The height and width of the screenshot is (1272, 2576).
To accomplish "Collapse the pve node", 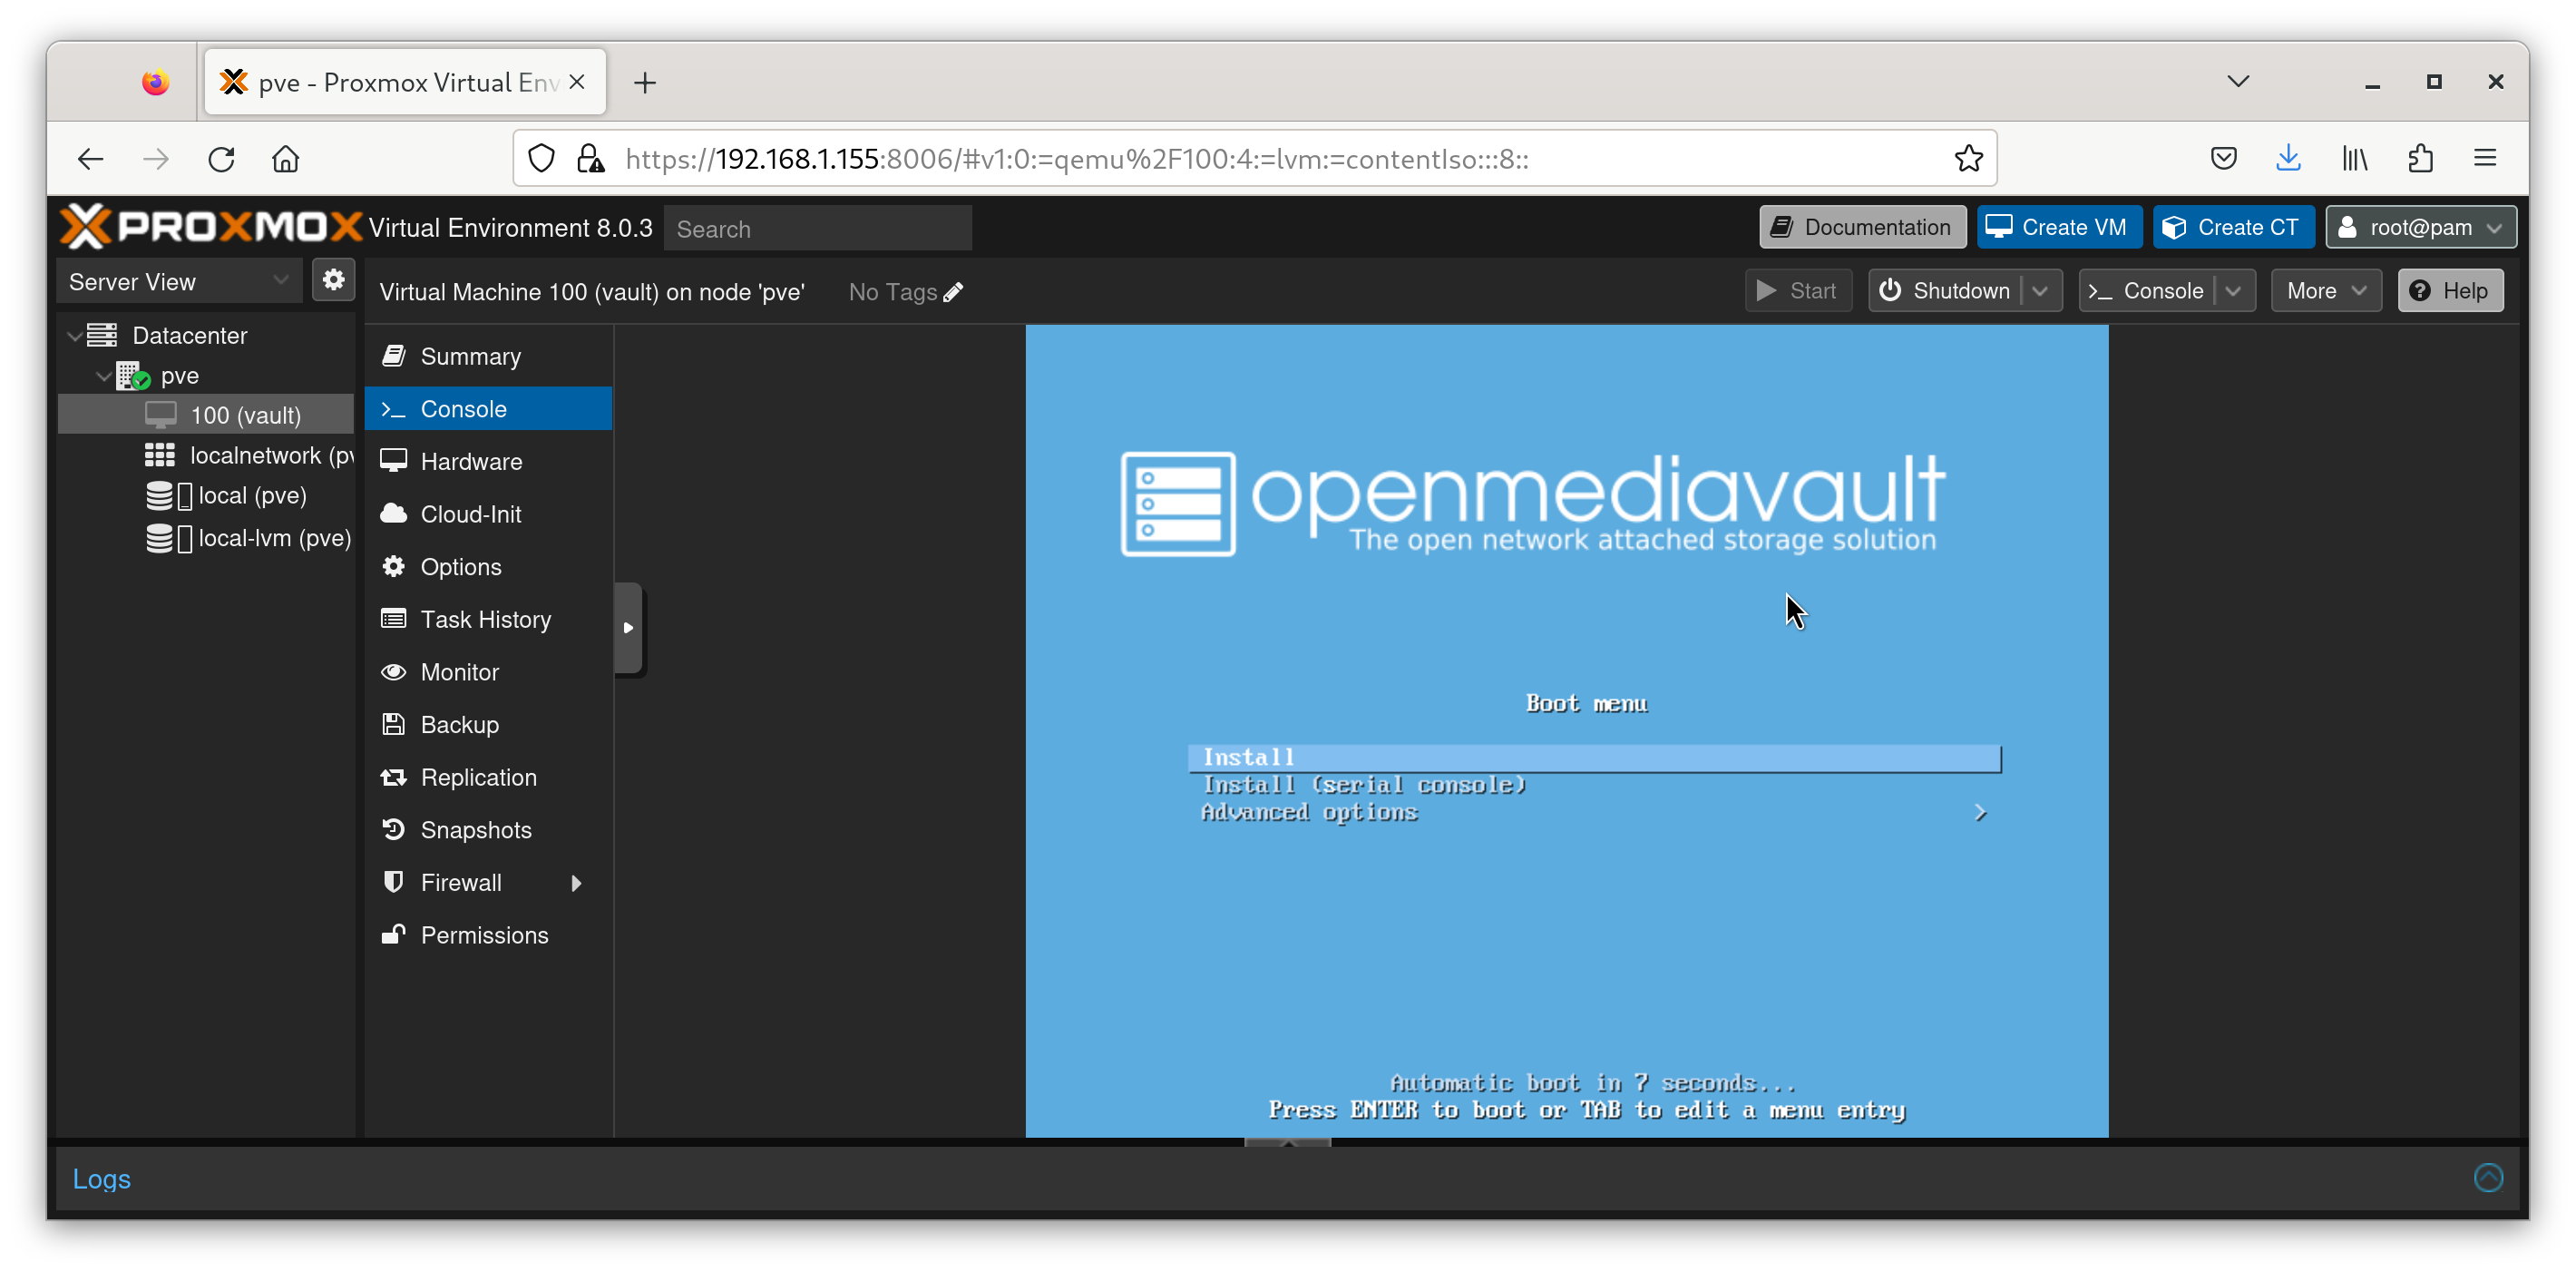I will point(103,376).
